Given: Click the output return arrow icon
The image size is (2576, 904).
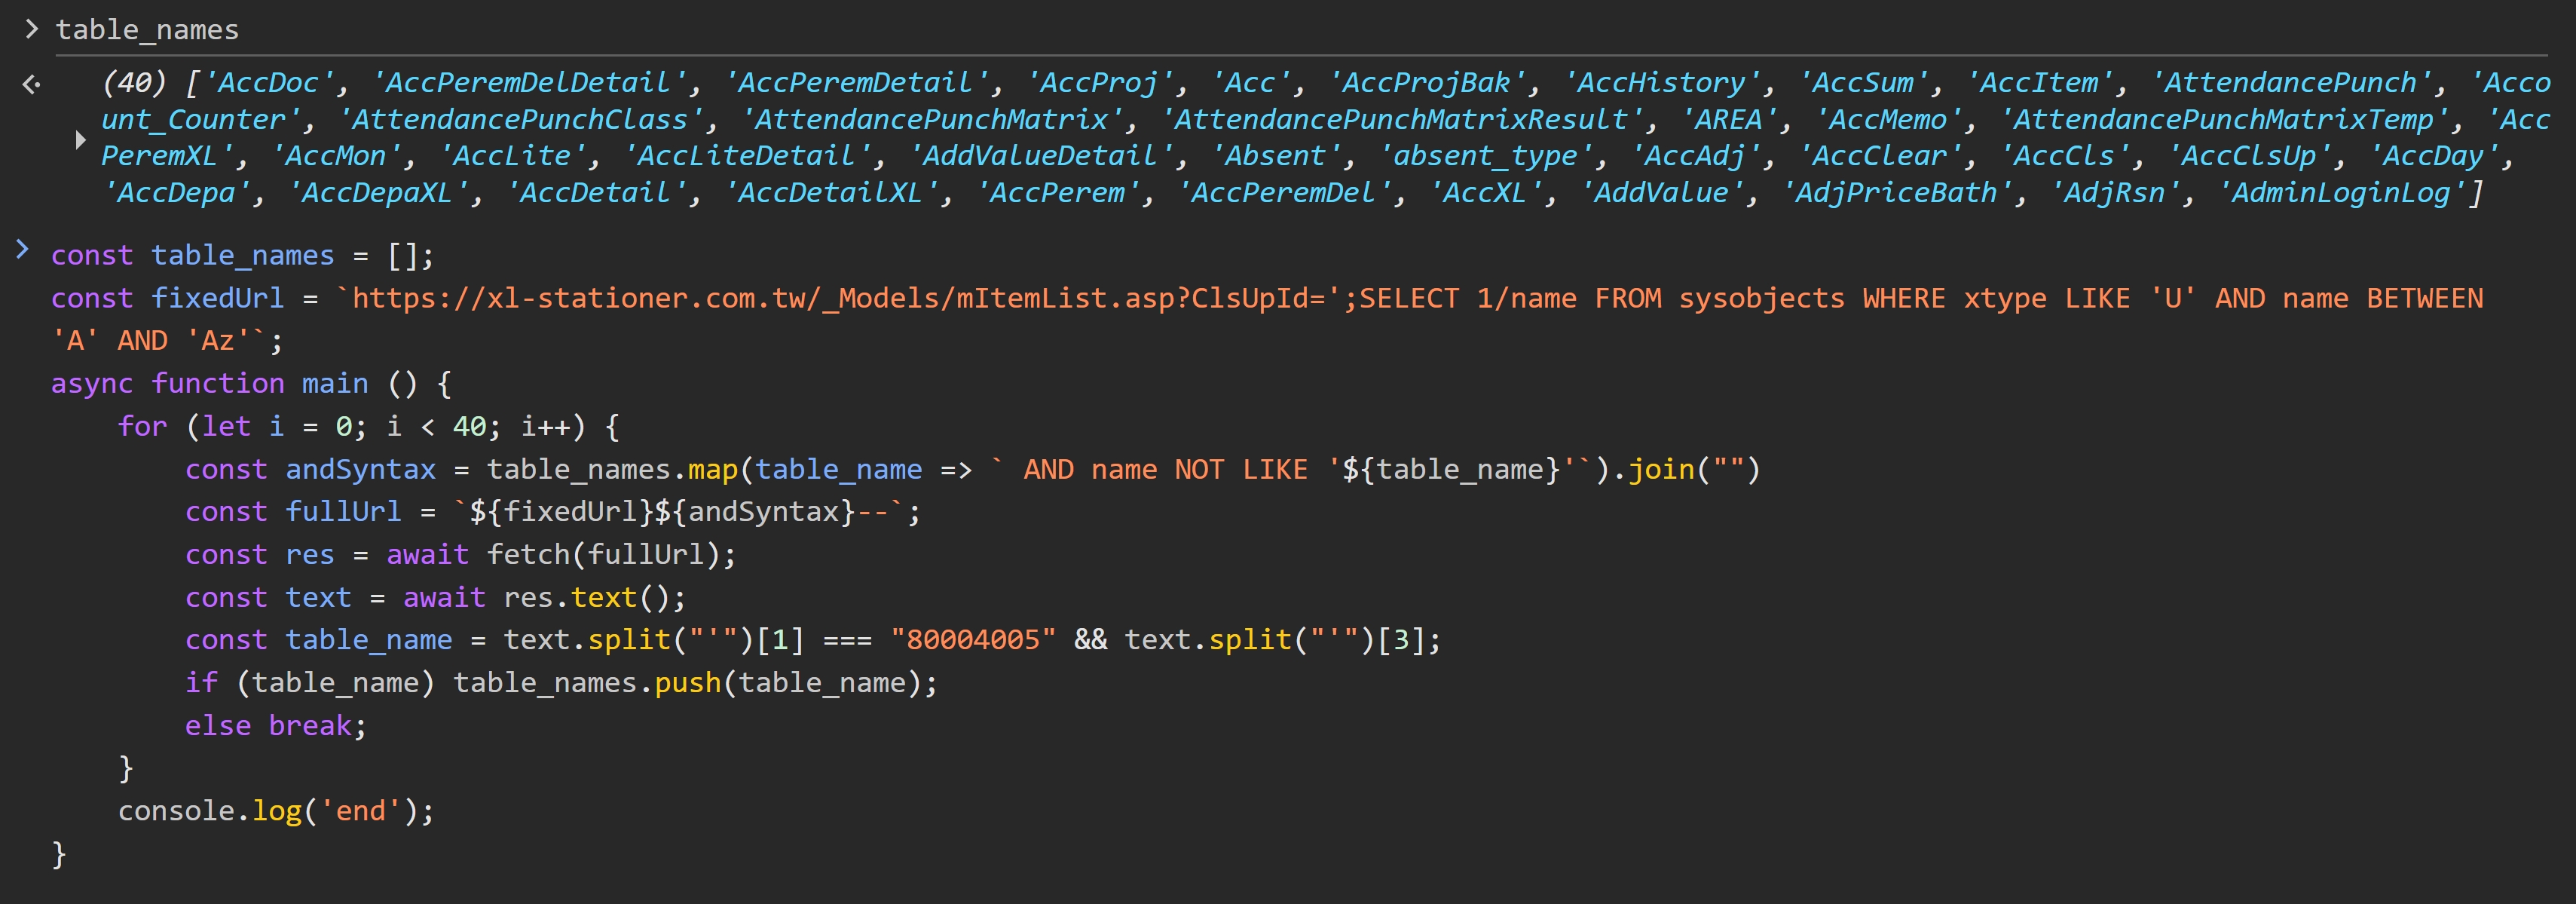Looking at the screenshot, I should tap(32, 84).
